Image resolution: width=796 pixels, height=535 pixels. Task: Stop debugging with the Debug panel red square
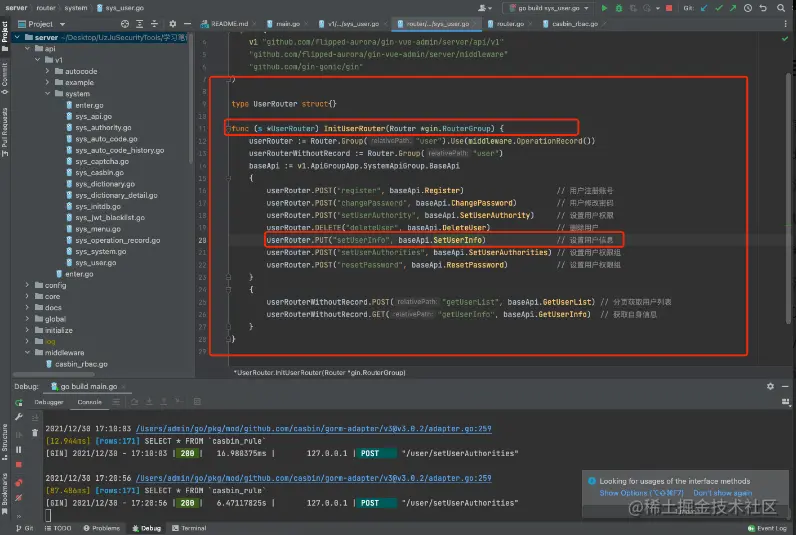coord(19,465)
